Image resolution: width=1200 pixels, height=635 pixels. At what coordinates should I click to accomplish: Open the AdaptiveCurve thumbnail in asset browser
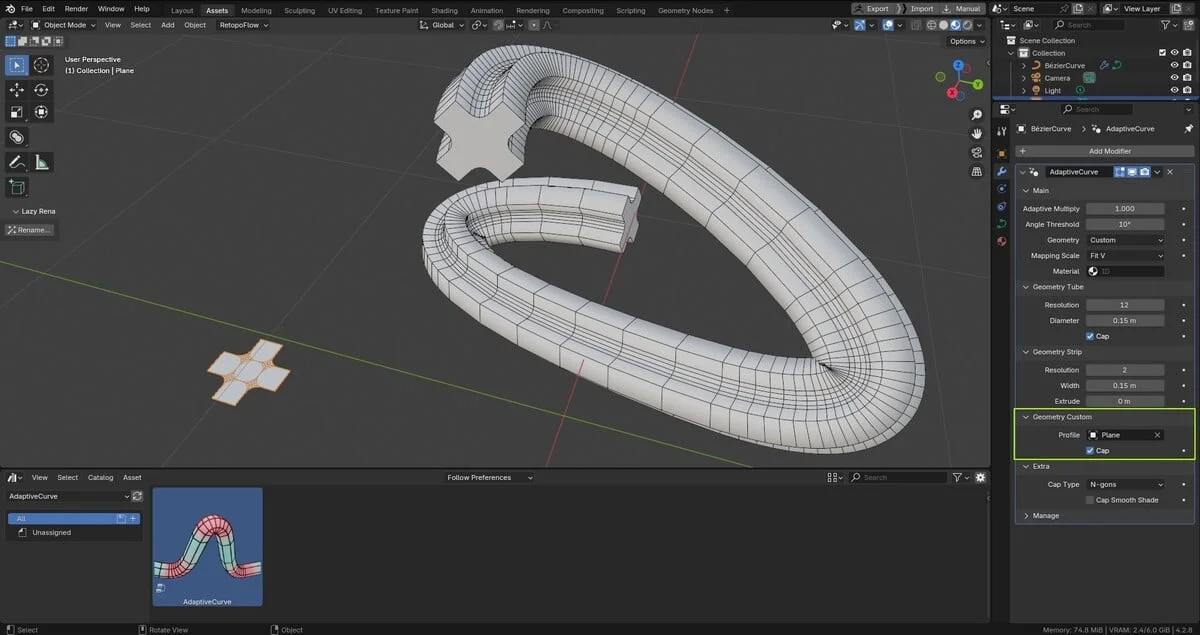coord(207,545)
